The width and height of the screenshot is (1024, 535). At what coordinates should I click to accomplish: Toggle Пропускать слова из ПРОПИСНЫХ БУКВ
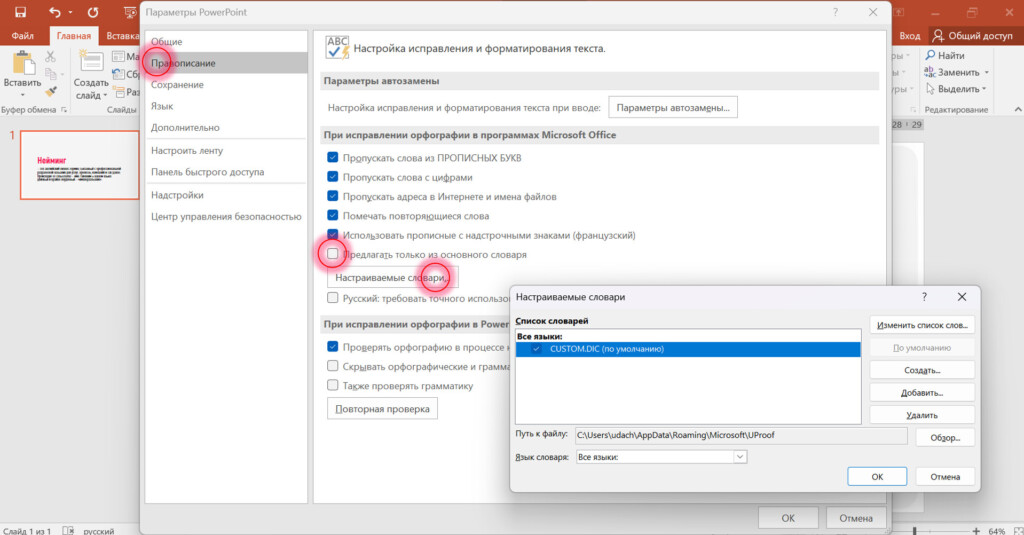pyautogui.click(x=332, y=157)
